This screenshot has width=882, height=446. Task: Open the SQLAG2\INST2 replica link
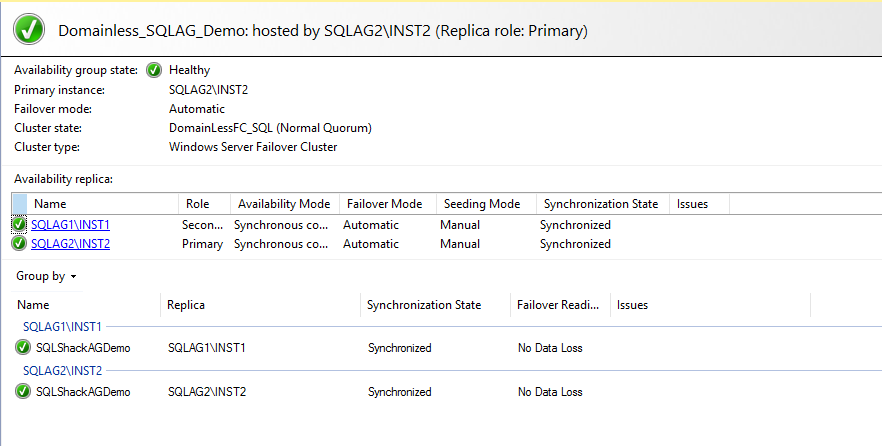(70, 243)
